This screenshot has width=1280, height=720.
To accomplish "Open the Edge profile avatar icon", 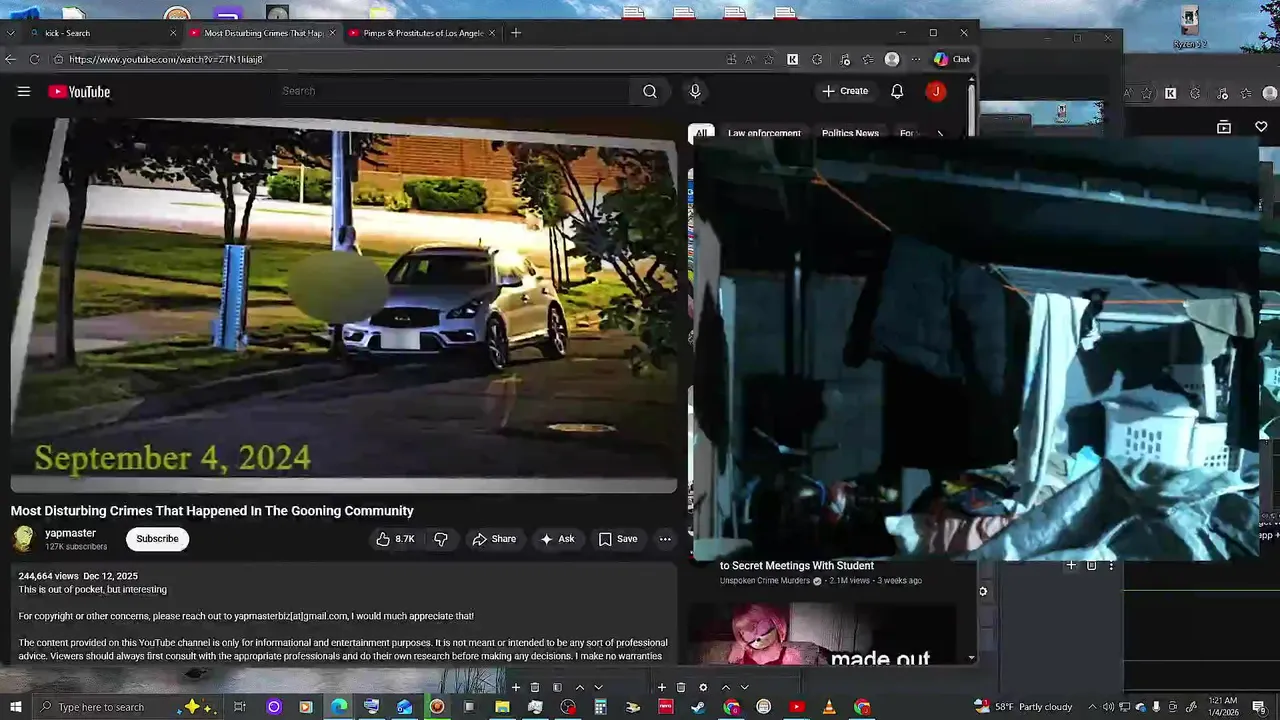I will (x=892, y=59).
